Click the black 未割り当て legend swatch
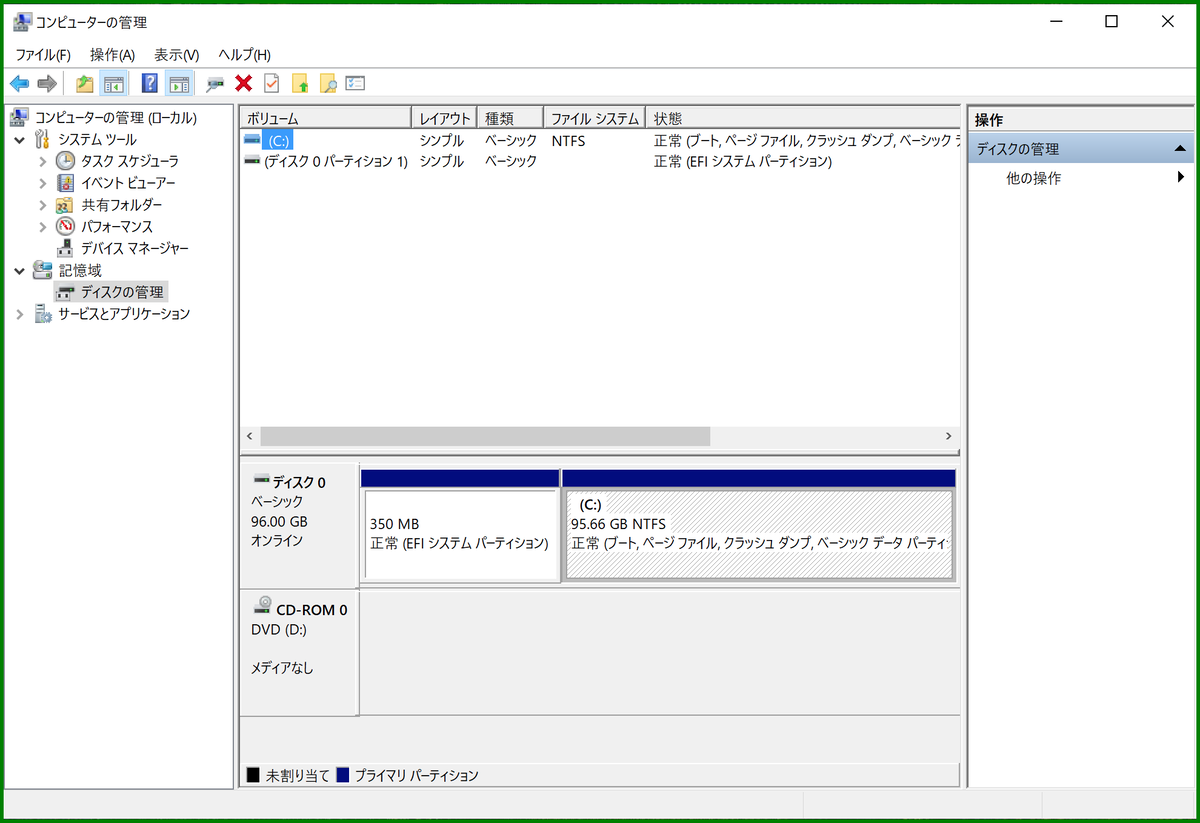 click(x=253, y=775)
